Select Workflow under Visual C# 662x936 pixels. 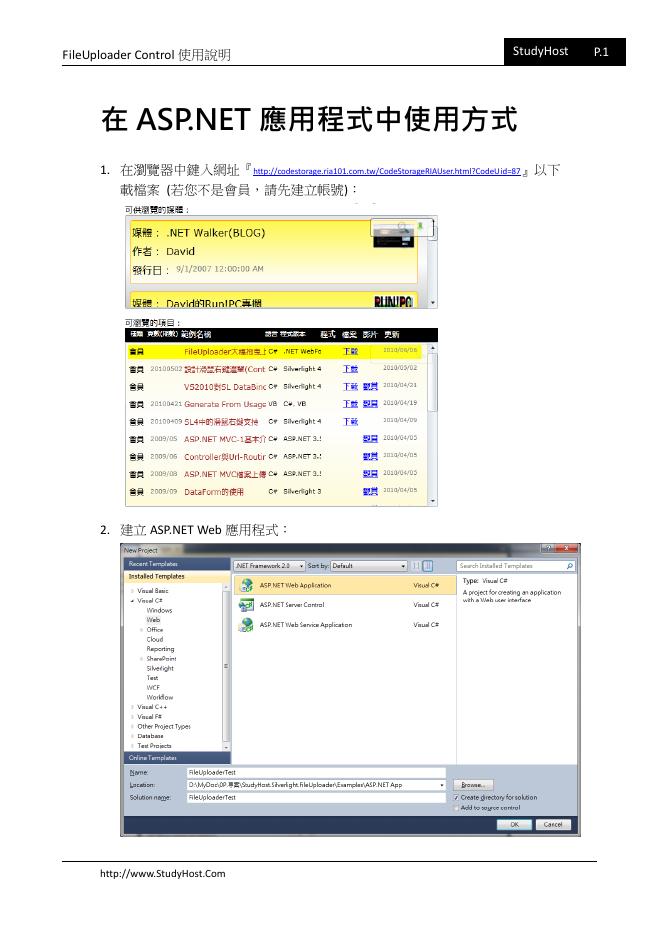point(160,697)
